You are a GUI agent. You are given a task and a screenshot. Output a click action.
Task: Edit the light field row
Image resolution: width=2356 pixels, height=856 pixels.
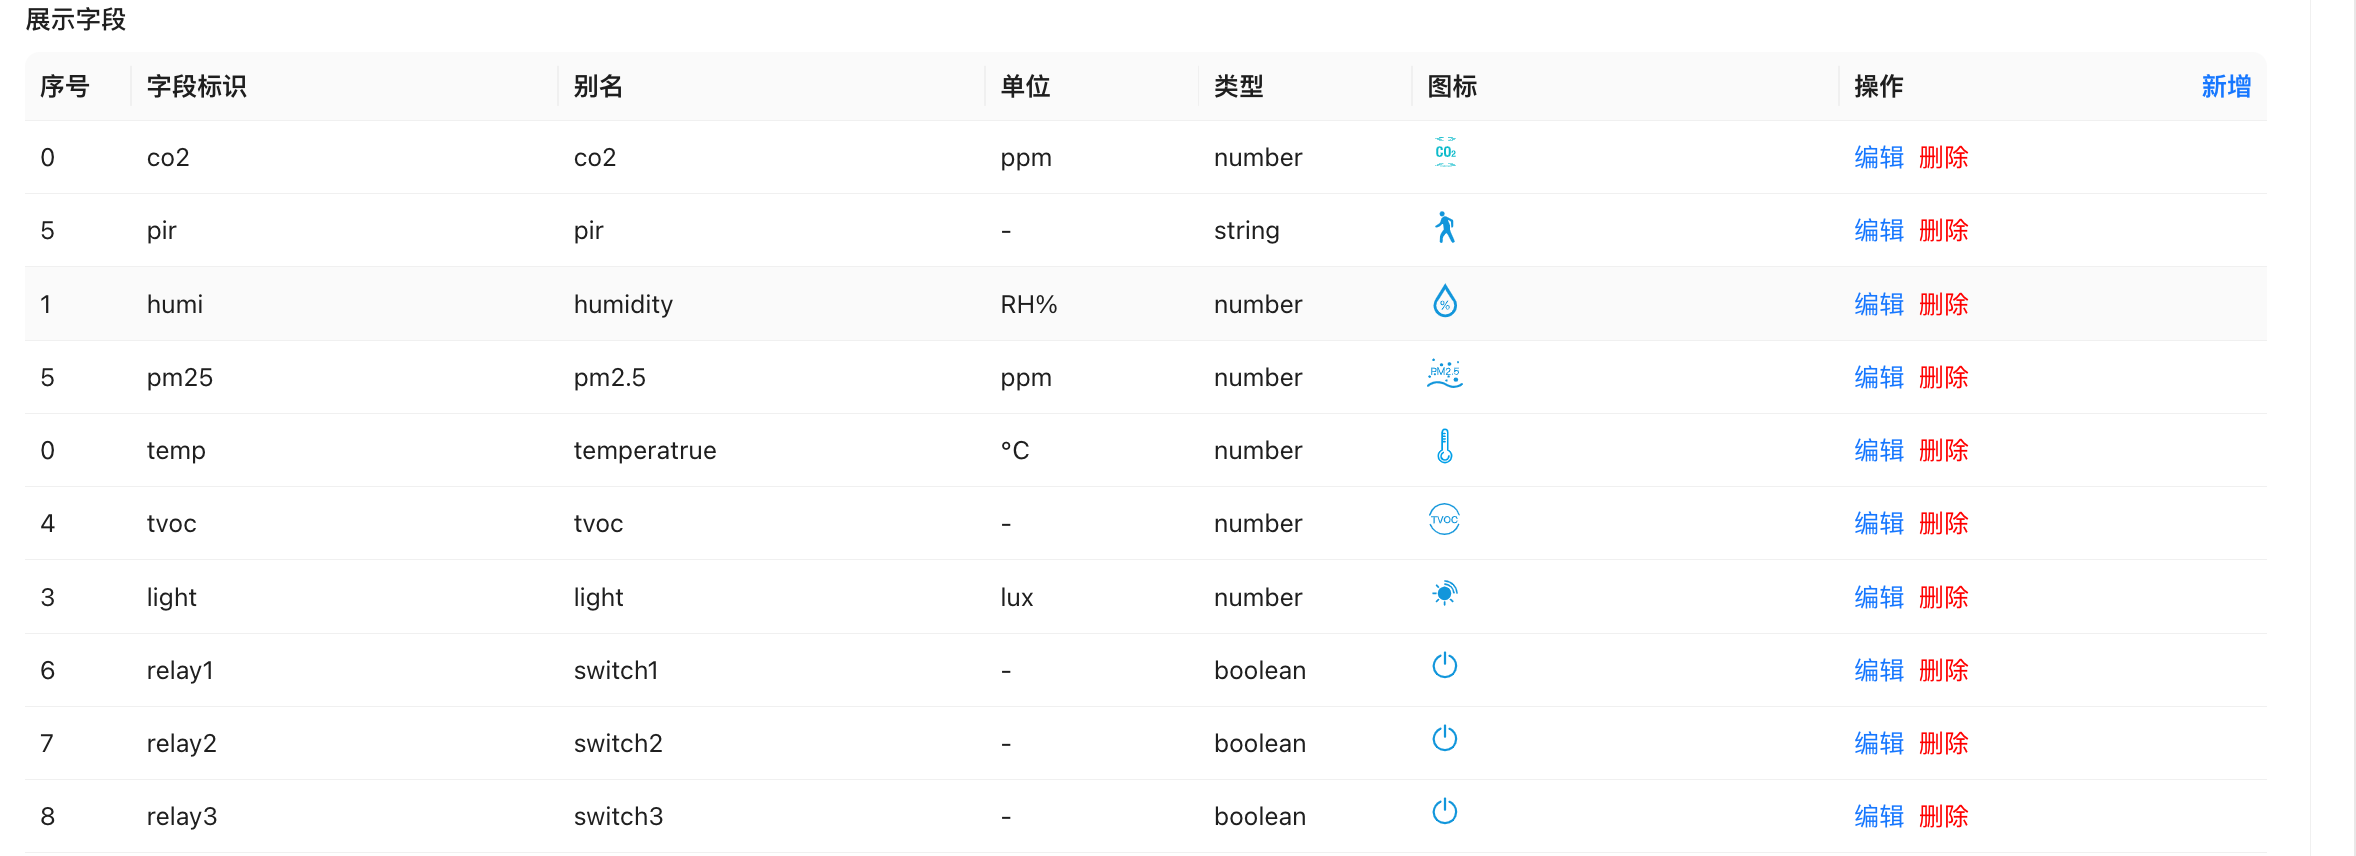click(x=1879, y=598)
